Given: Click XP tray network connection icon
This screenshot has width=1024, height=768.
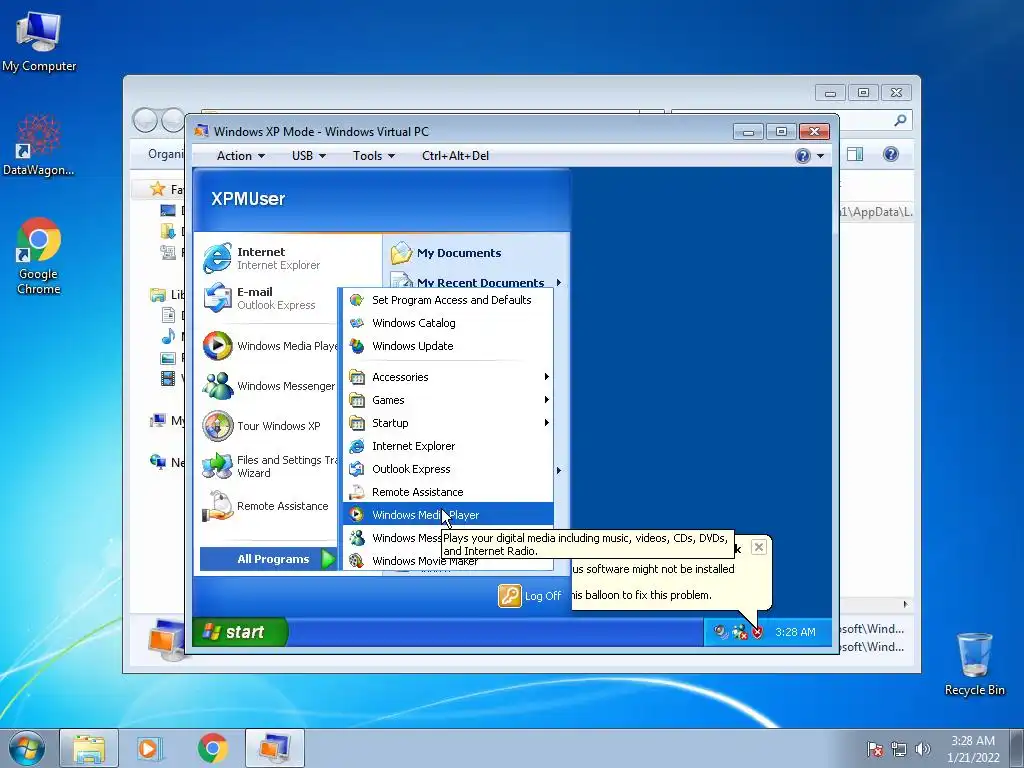Looking at the screenshot, I should [x=739, y=632].
